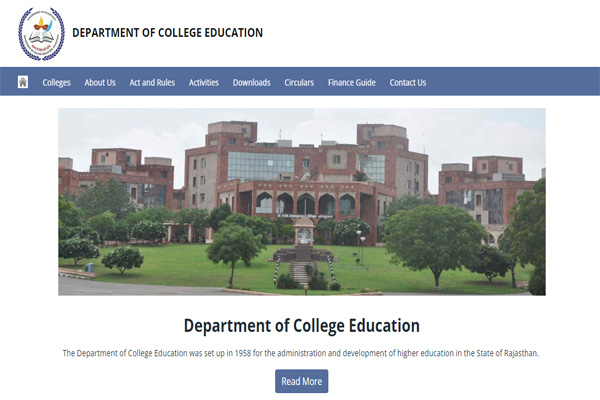Image resolution: width=600 pixels, height=400 pixels.
Task: Navigate to Contact Us
Action: click(408, 82)
